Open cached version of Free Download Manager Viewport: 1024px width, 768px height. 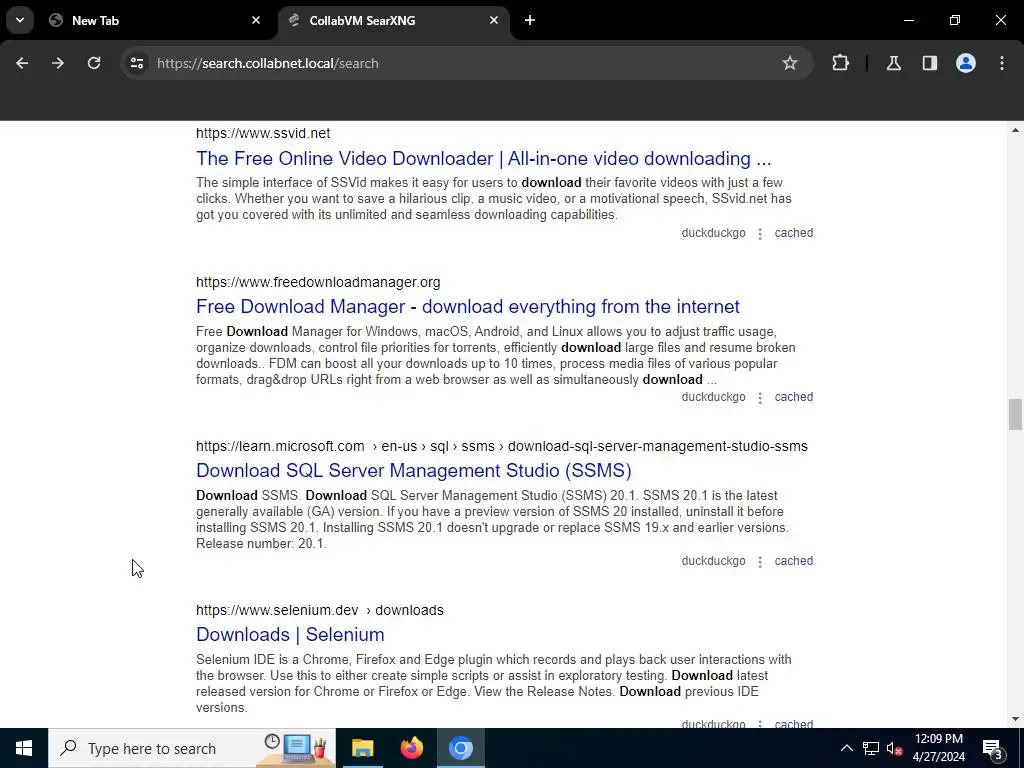point(793,397)
